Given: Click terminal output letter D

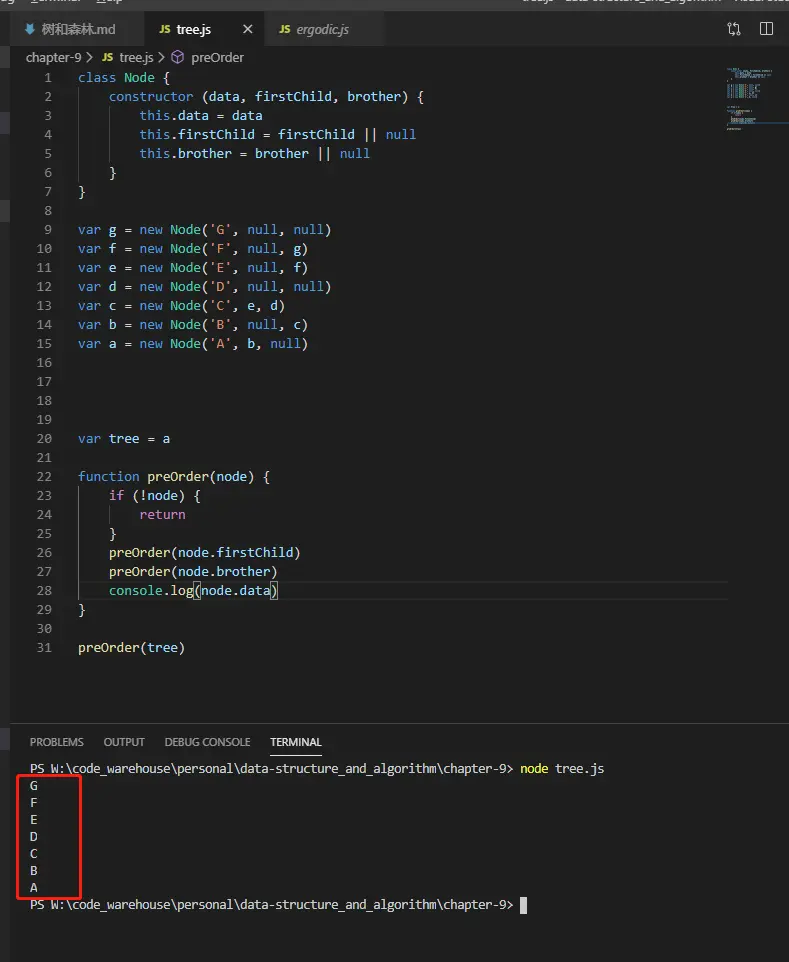Looking at the screenshot, I should (x=34, y=836).
